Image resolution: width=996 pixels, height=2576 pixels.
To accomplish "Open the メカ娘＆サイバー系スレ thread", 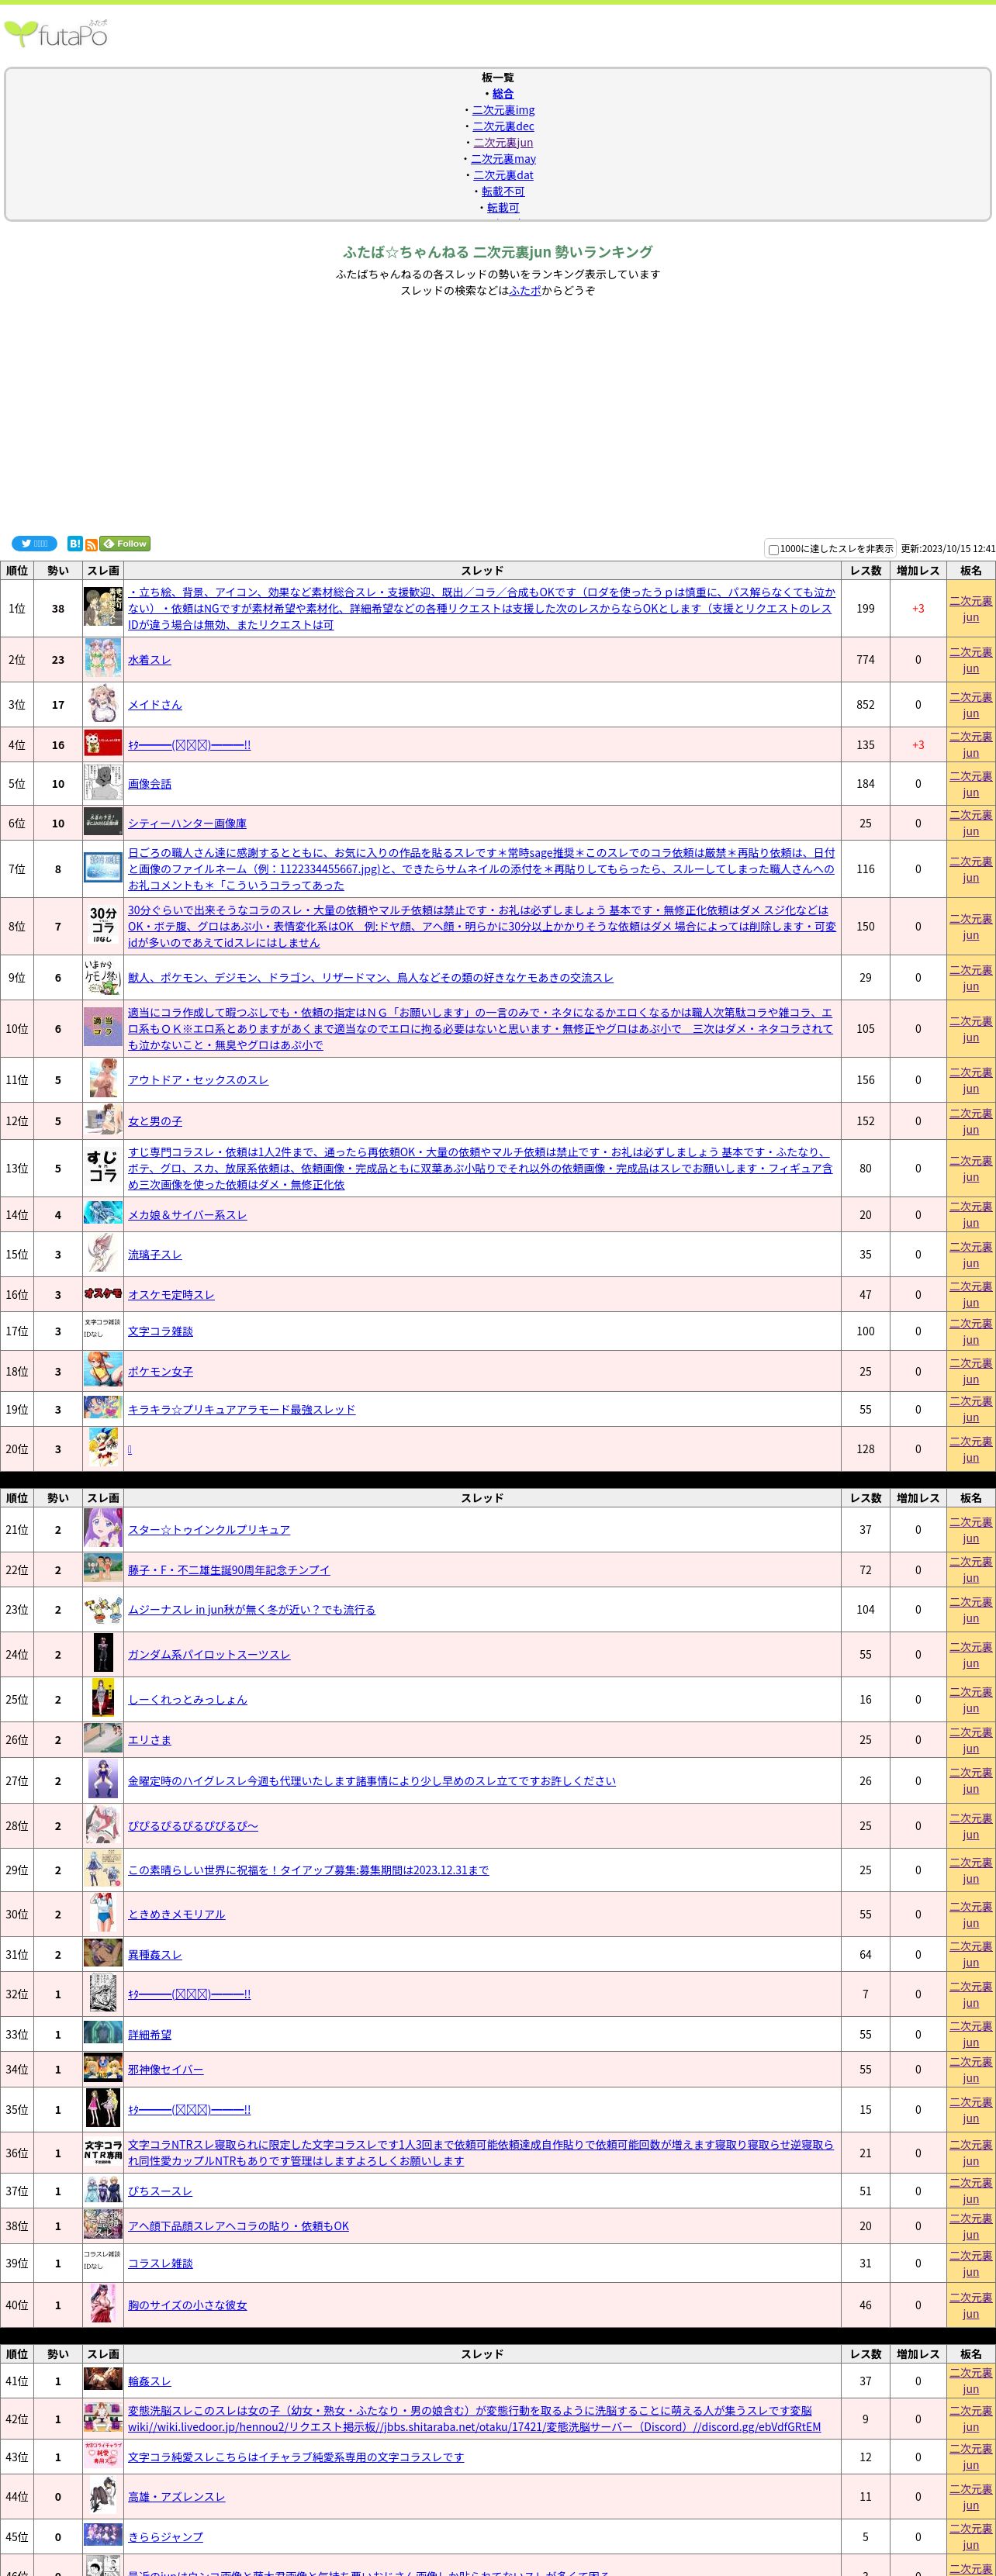I will point(187,1215).
